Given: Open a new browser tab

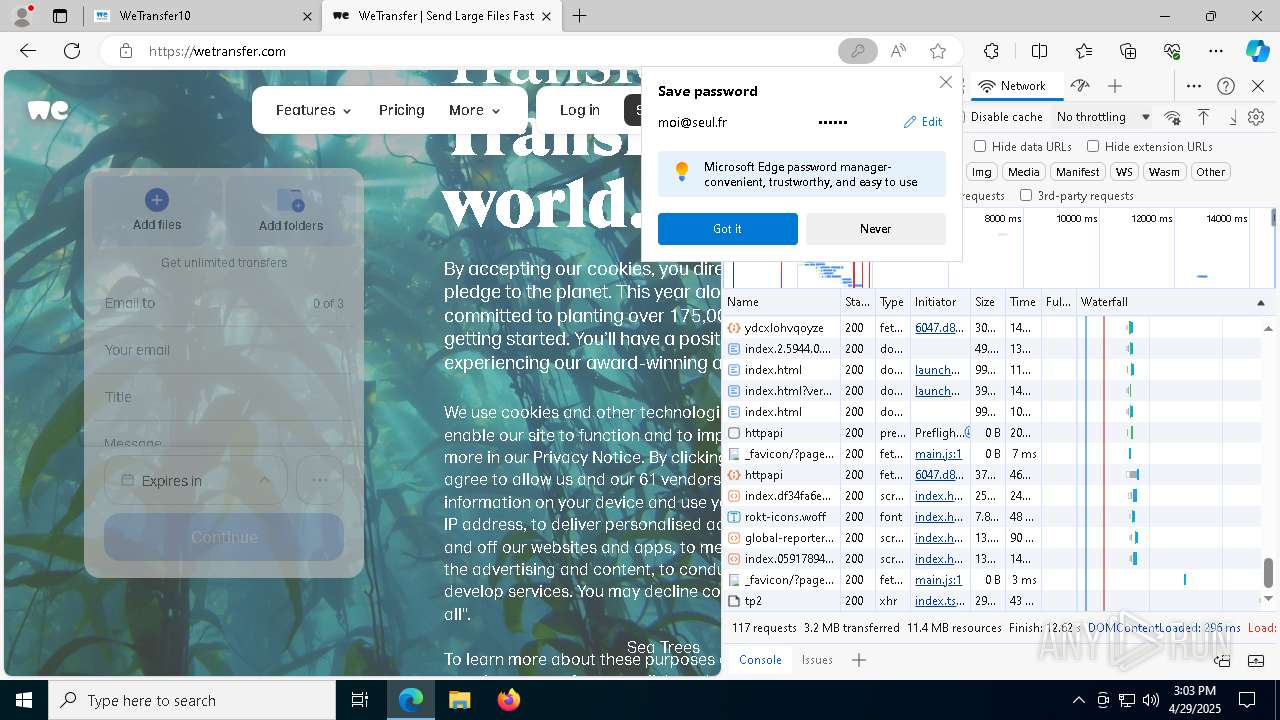Looking at the screenshot, I should point(579,16).
